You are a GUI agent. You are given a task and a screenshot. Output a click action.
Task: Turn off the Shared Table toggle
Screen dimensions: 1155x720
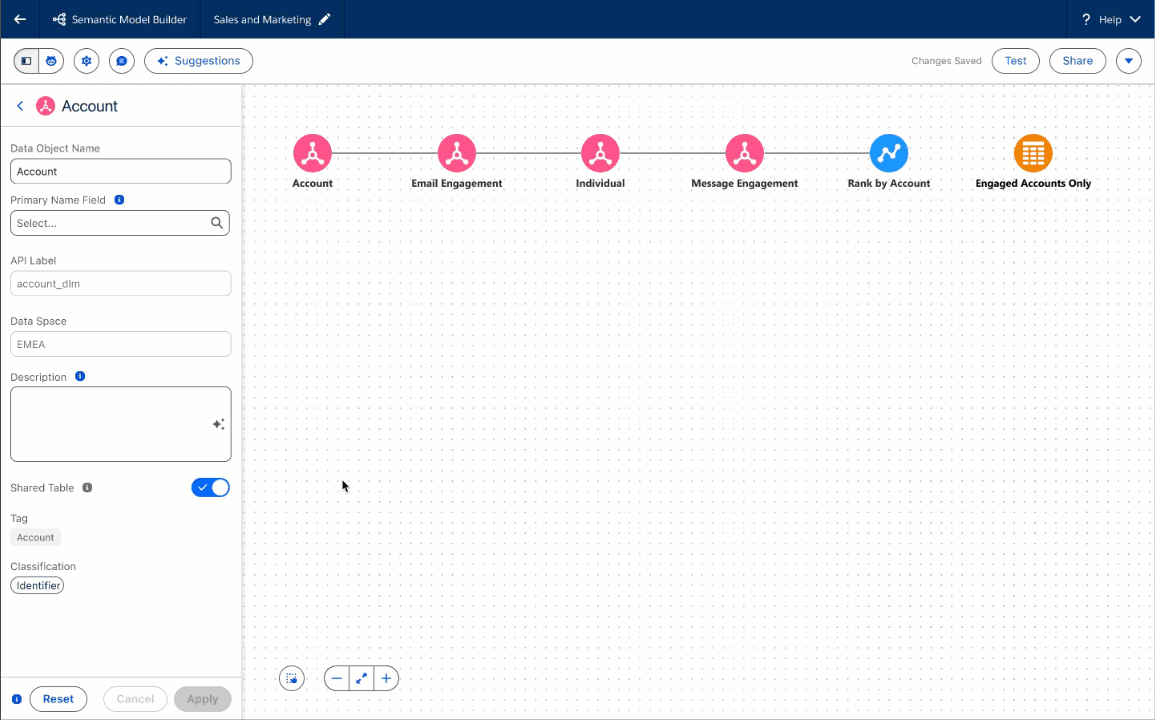[x=211, y=488]
